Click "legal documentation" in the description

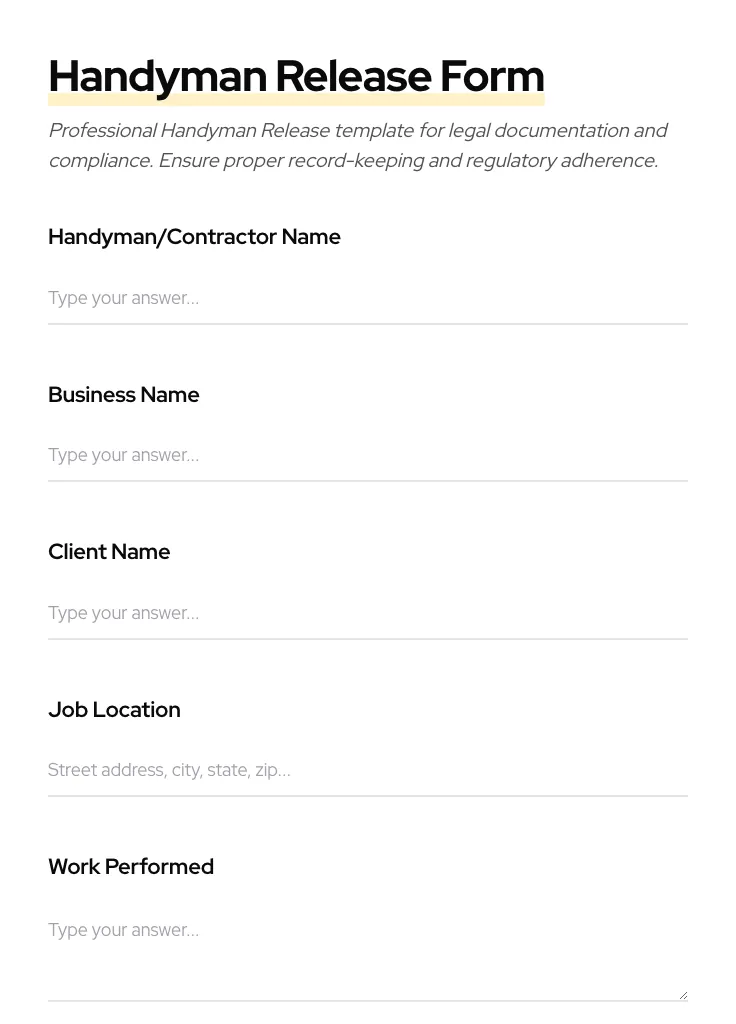pos(538,131)
